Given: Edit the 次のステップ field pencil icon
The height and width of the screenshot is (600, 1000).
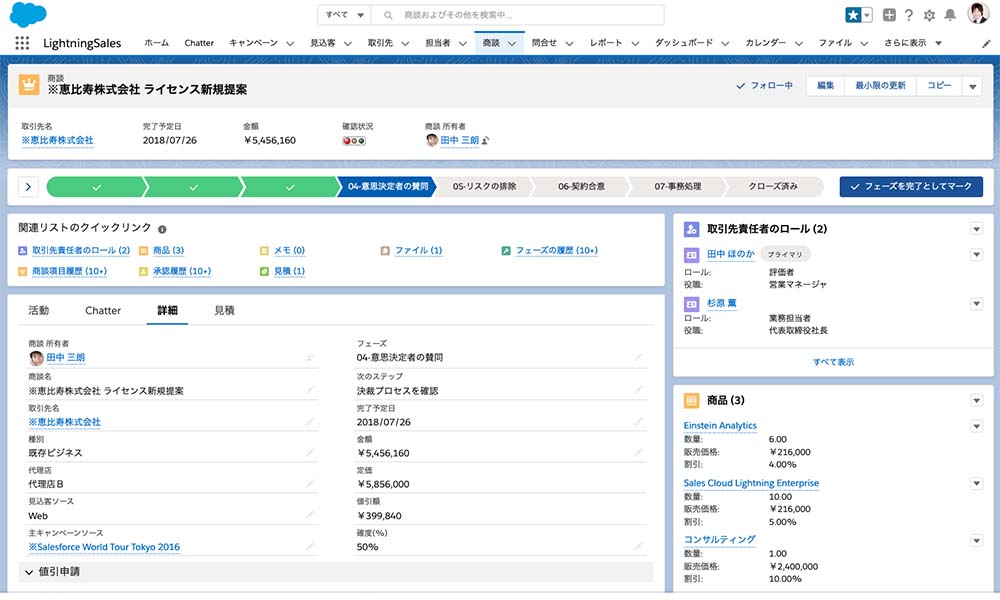Looking at the screenshot, I should click(x=638, y=390).
